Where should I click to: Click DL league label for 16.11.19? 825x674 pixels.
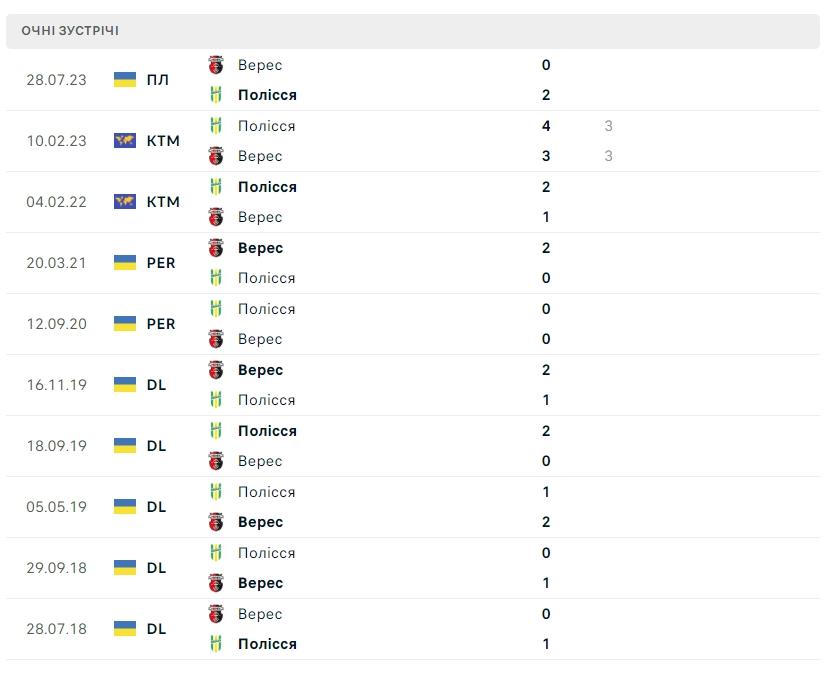point(156,385)
